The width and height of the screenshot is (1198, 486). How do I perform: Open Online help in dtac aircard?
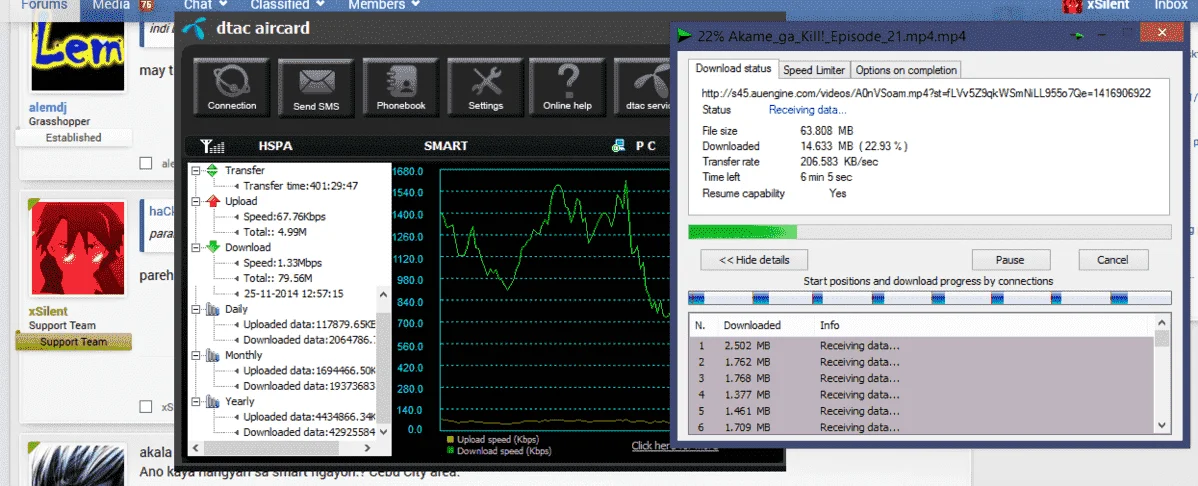coord(567,89)
